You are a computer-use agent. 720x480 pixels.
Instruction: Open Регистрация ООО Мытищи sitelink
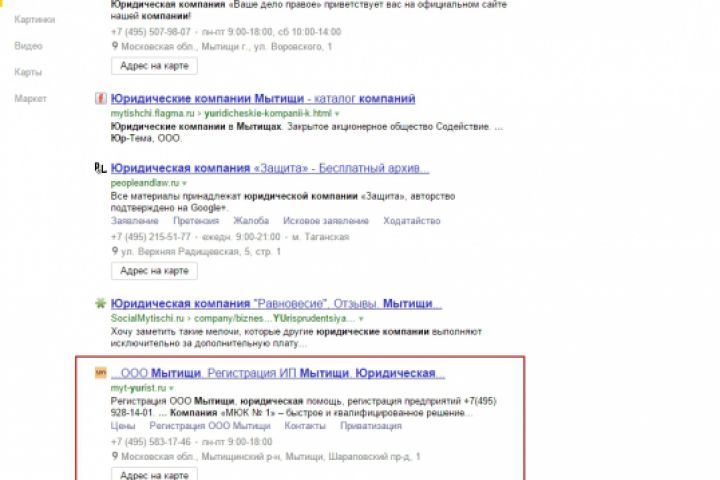(x=210, y=426)
